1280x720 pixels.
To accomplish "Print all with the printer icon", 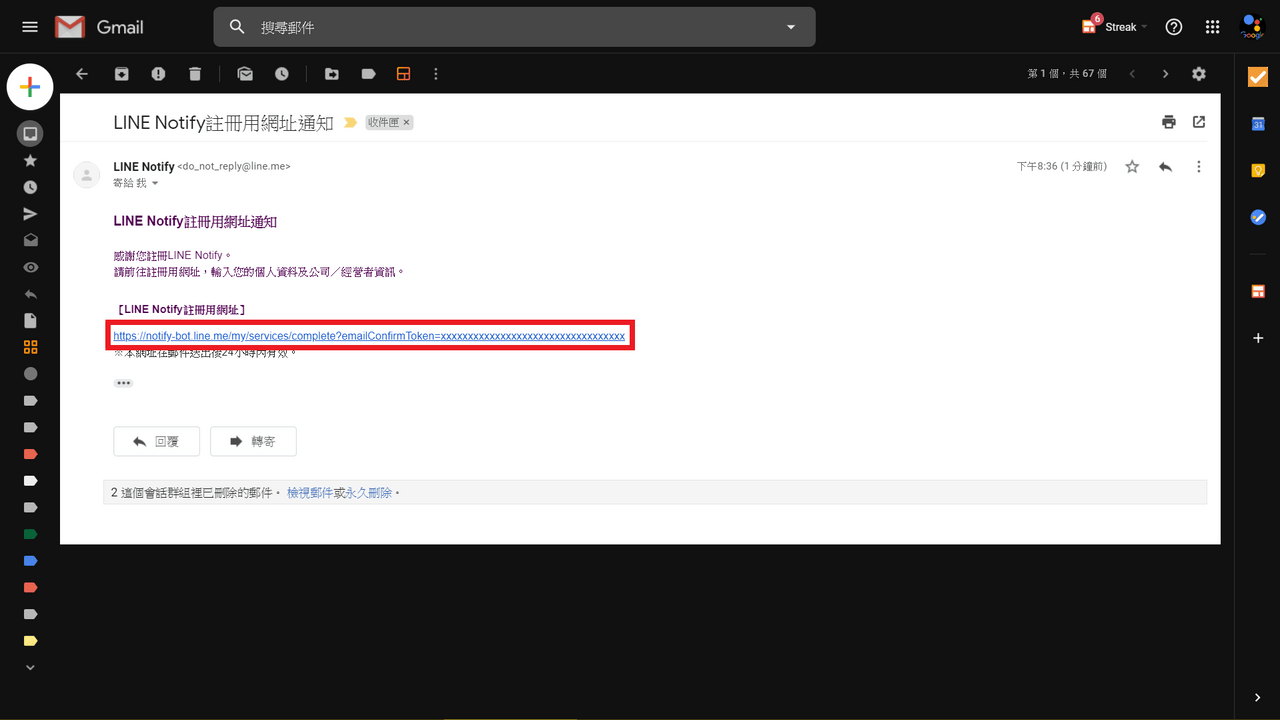I will point(1169,122).
